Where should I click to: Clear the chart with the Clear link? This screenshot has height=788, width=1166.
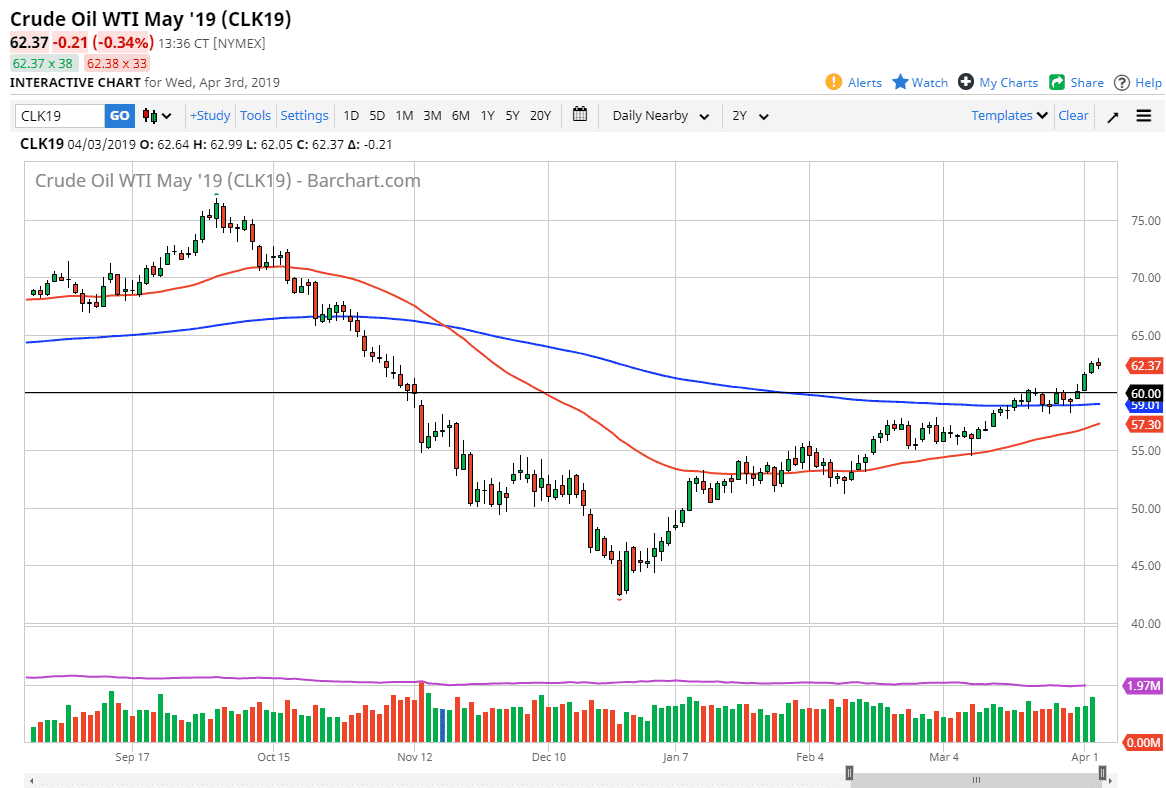click(1073, 115)
